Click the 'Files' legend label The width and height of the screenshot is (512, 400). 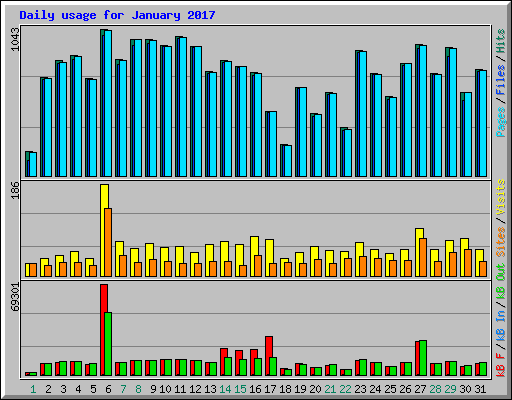coord(500,79)
